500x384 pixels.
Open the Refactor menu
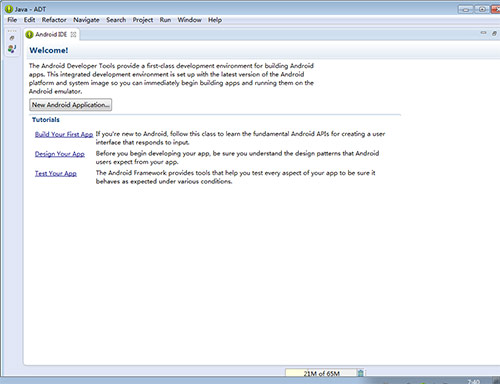point(54,20)
